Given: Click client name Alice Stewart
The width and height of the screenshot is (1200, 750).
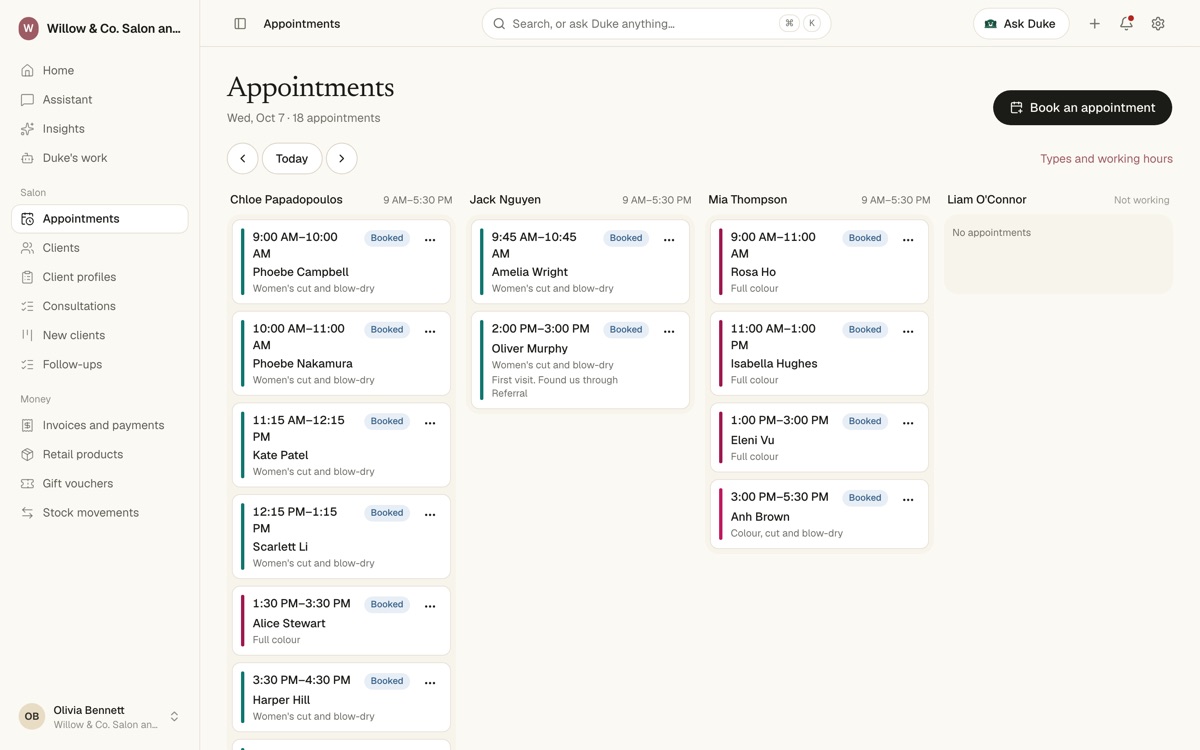Looking at the screenshot, I should point(289,623).
